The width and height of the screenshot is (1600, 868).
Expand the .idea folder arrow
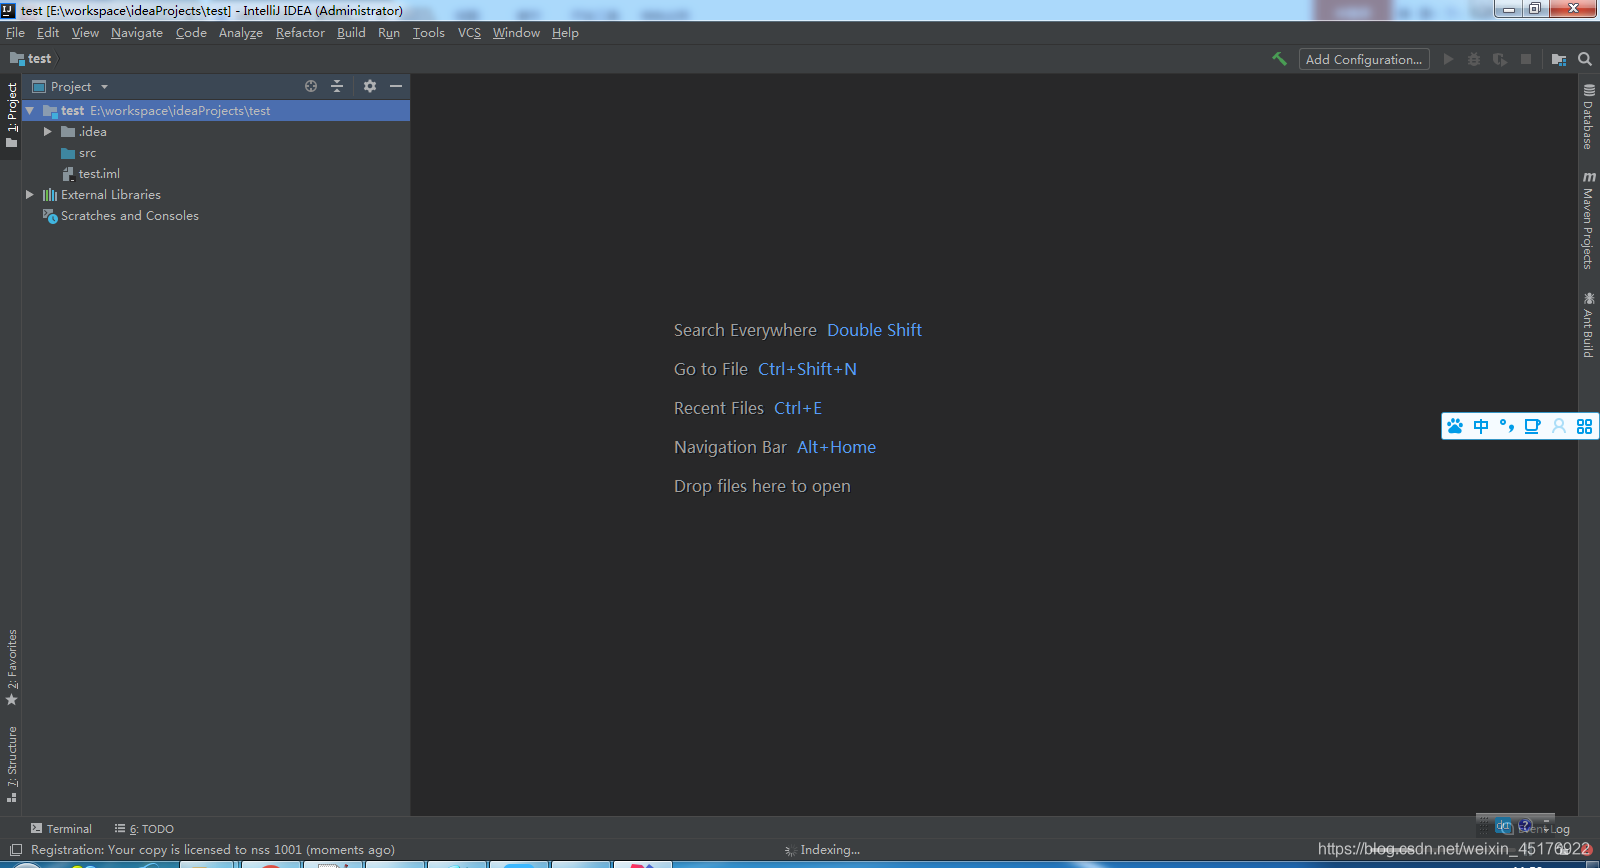tap(47, 132)
